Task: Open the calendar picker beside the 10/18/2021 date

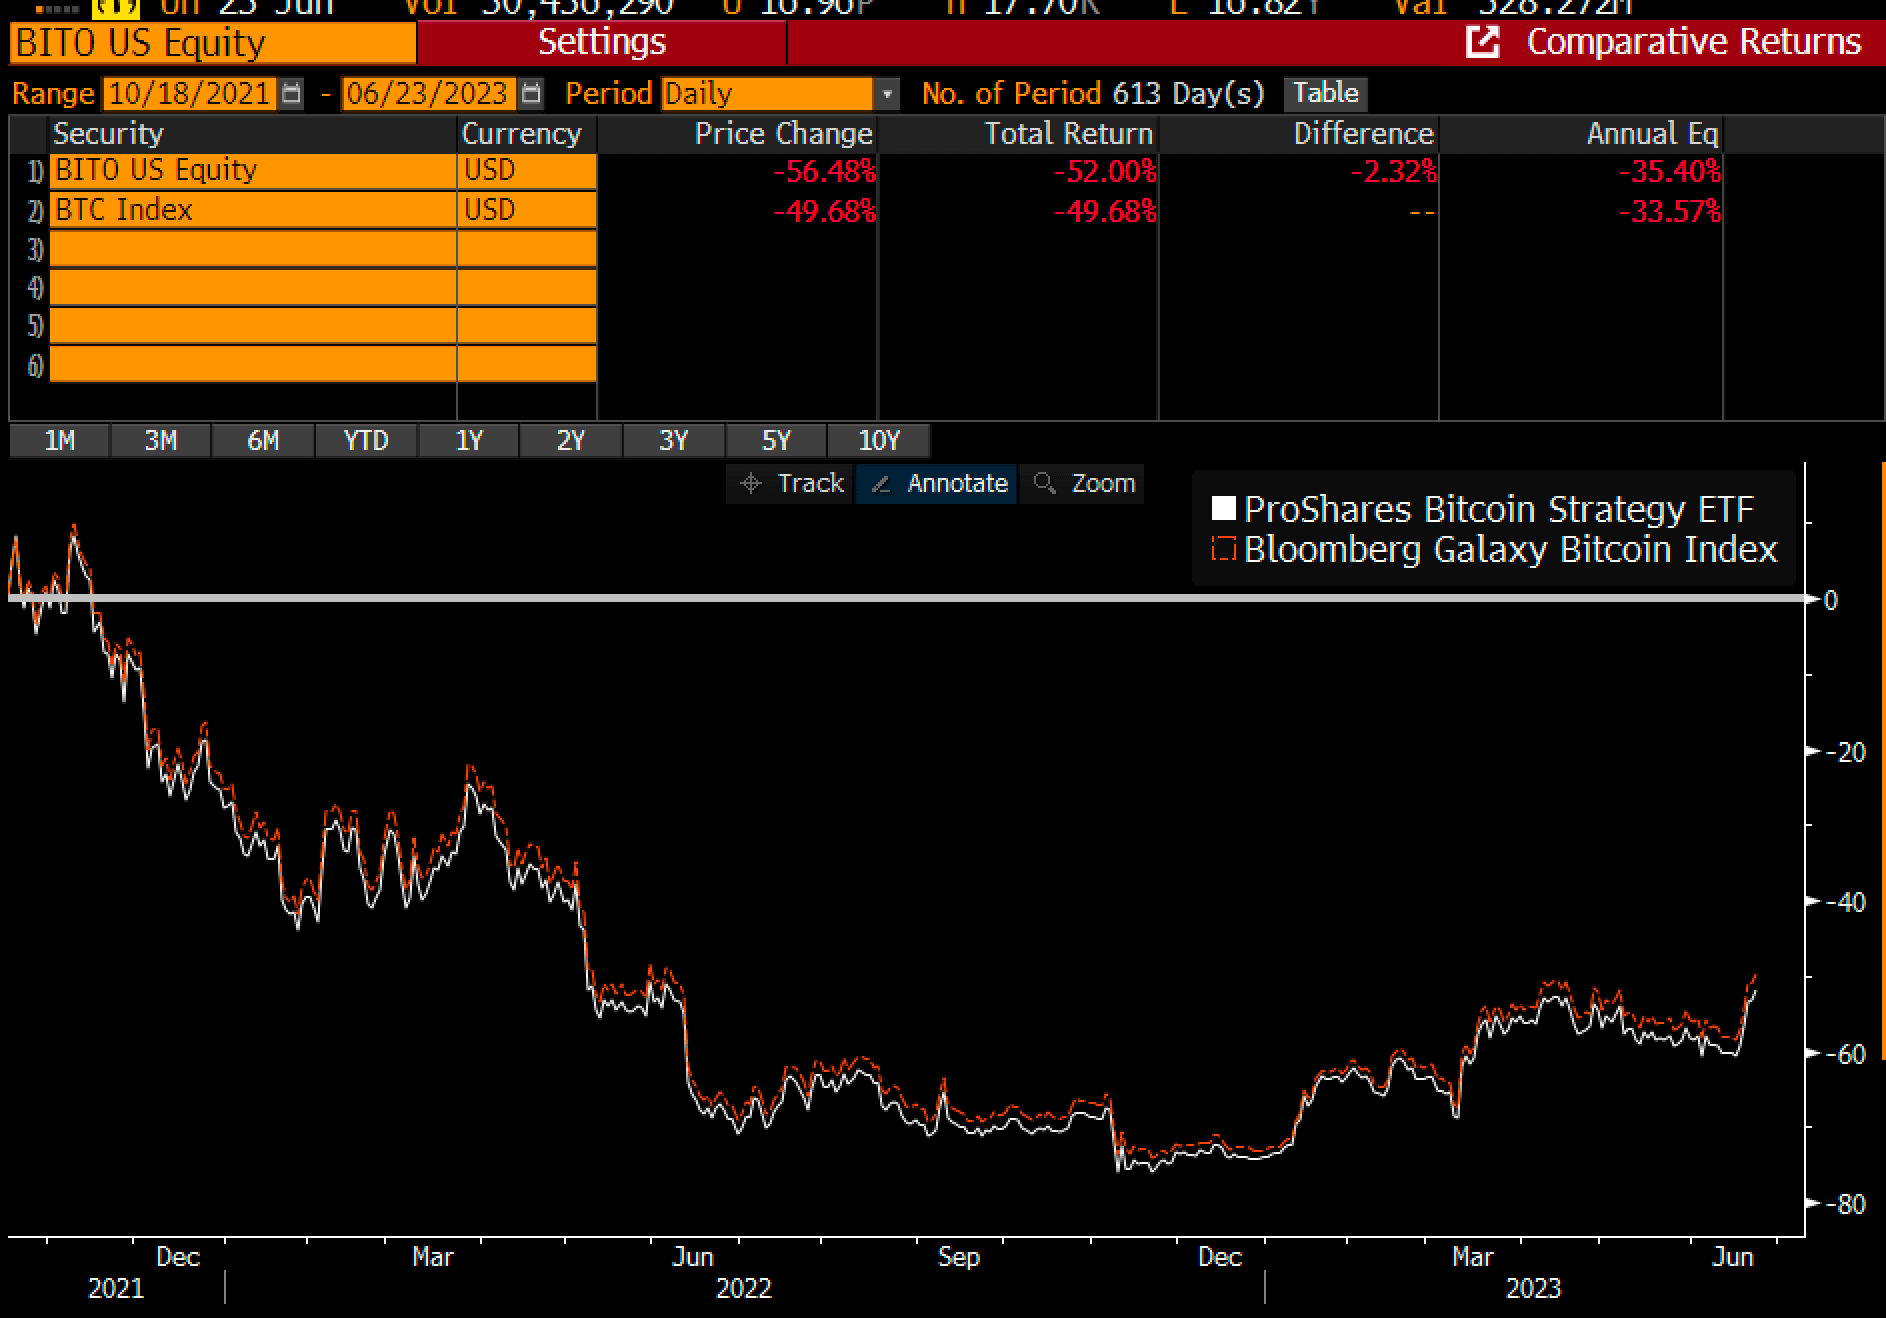Action: pos(291,93)
